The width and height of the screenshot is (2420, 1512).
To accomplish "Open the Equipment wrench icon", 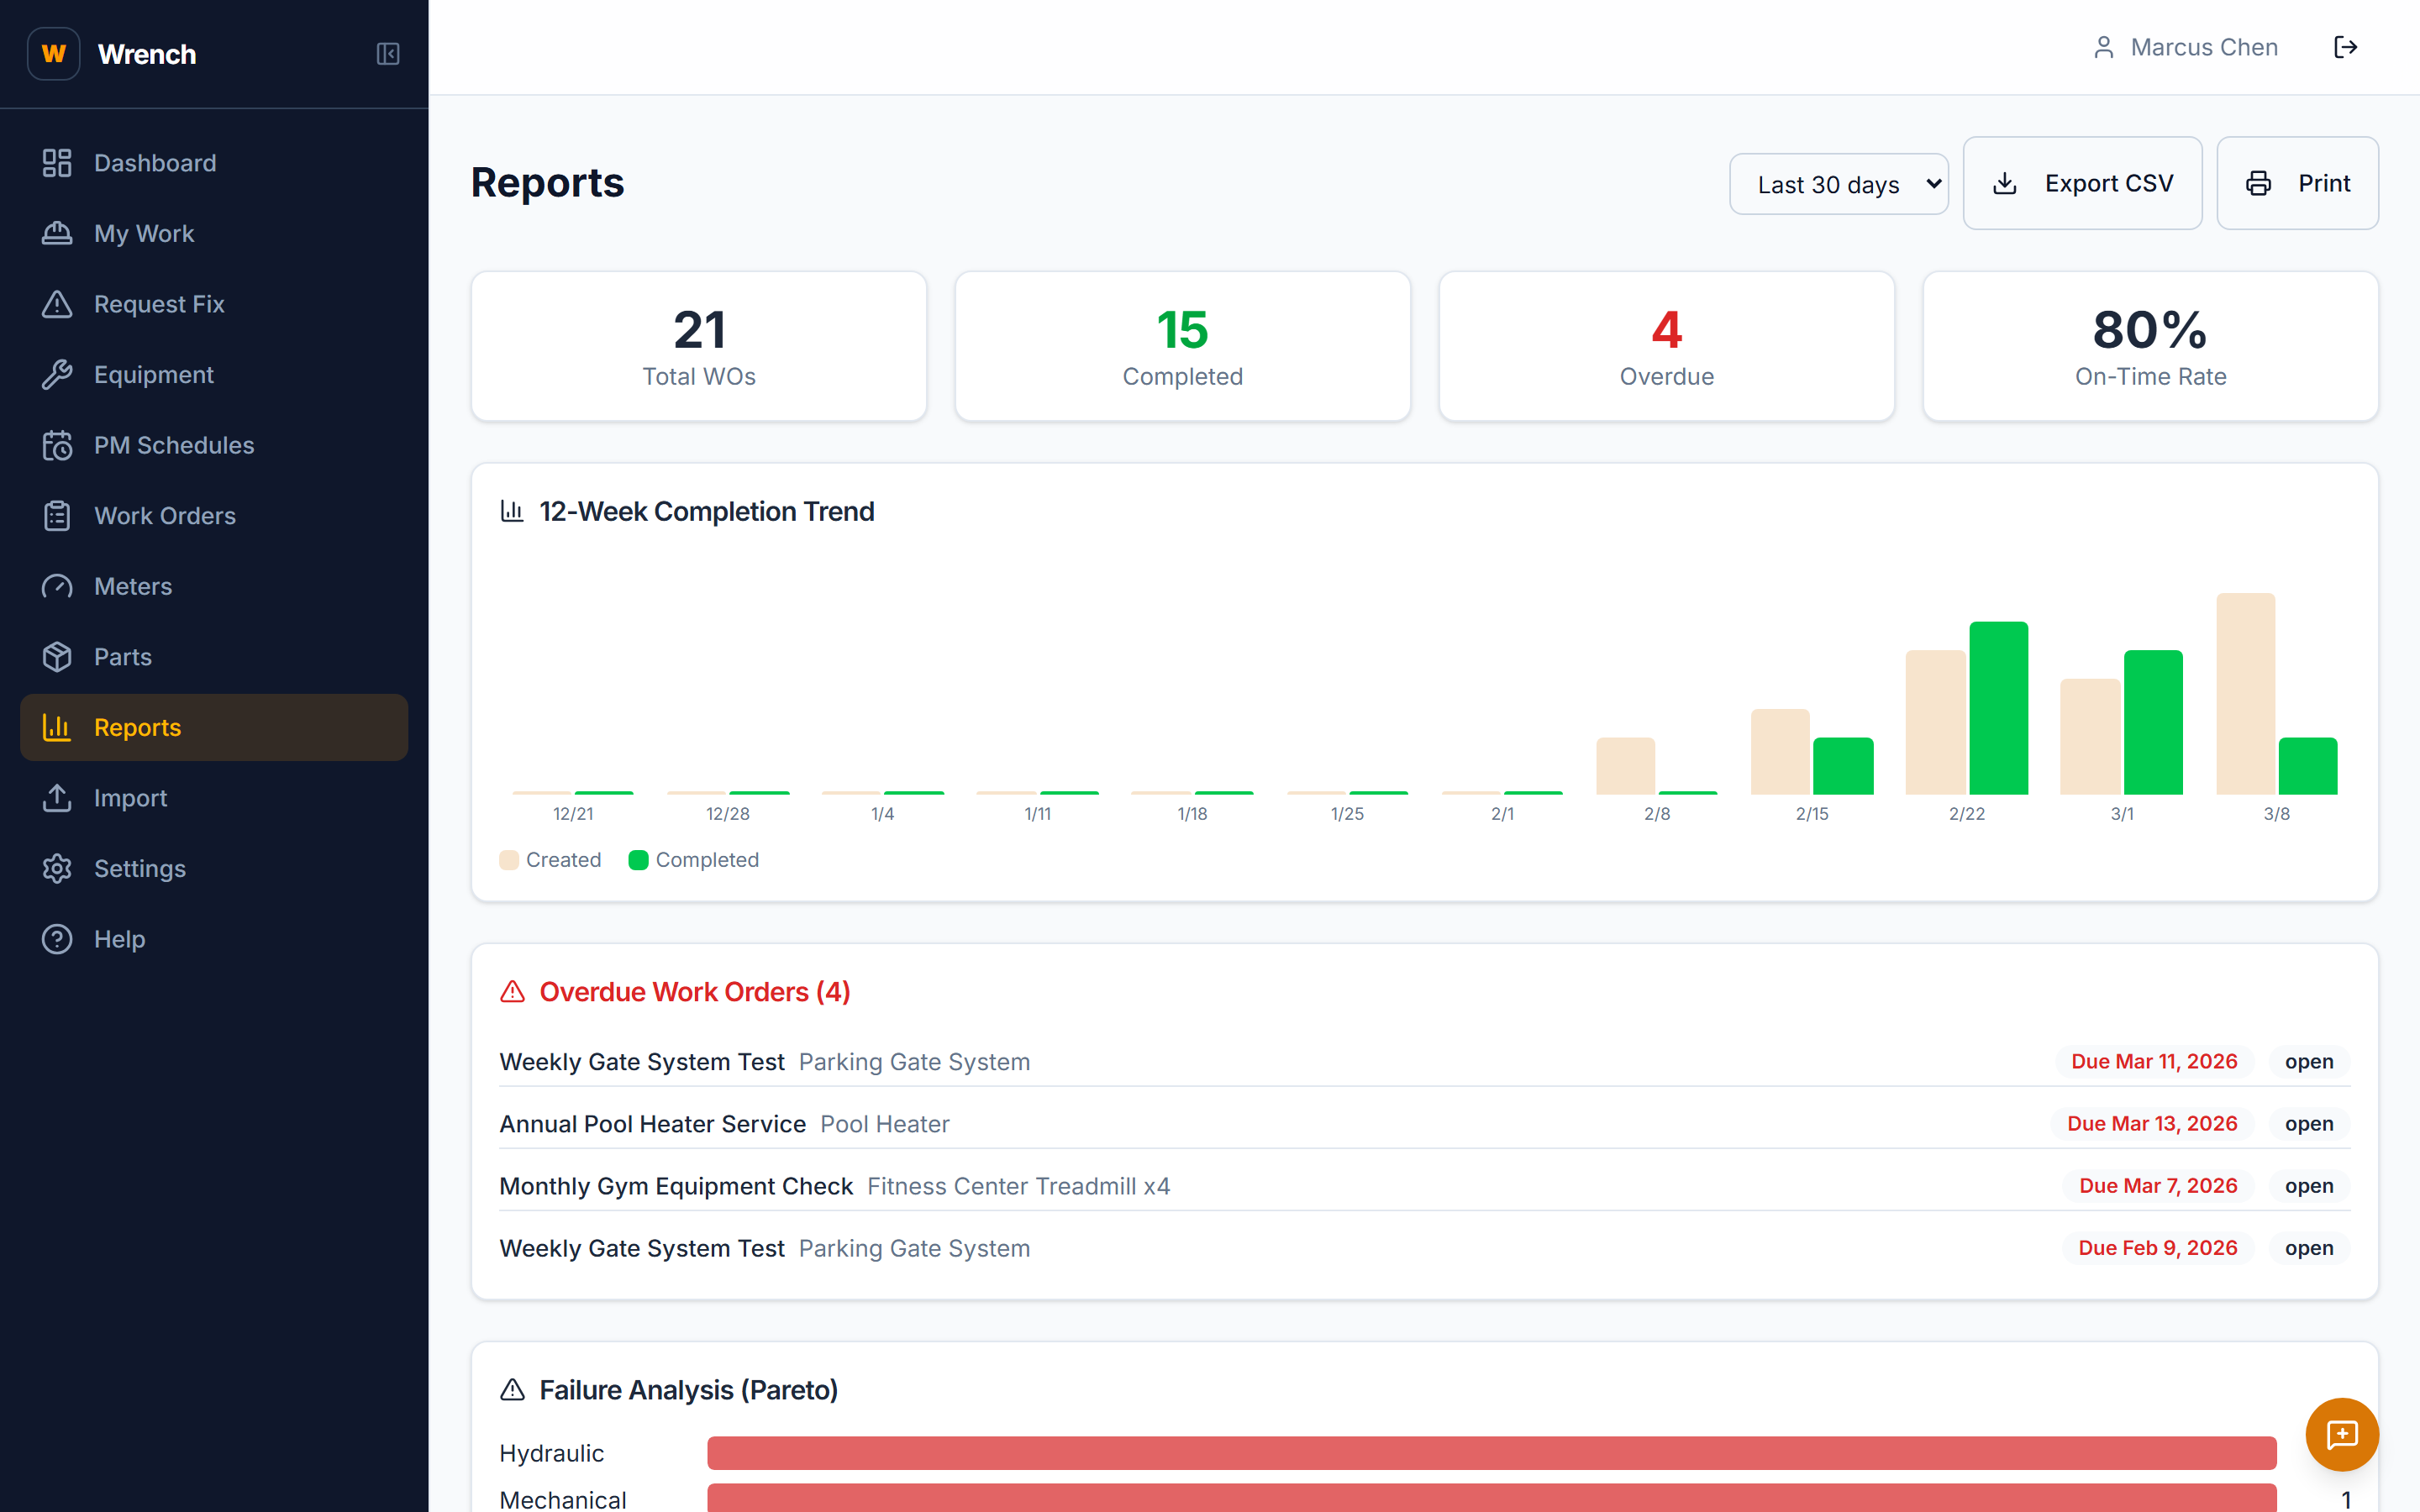I will [x=57, y=374].
